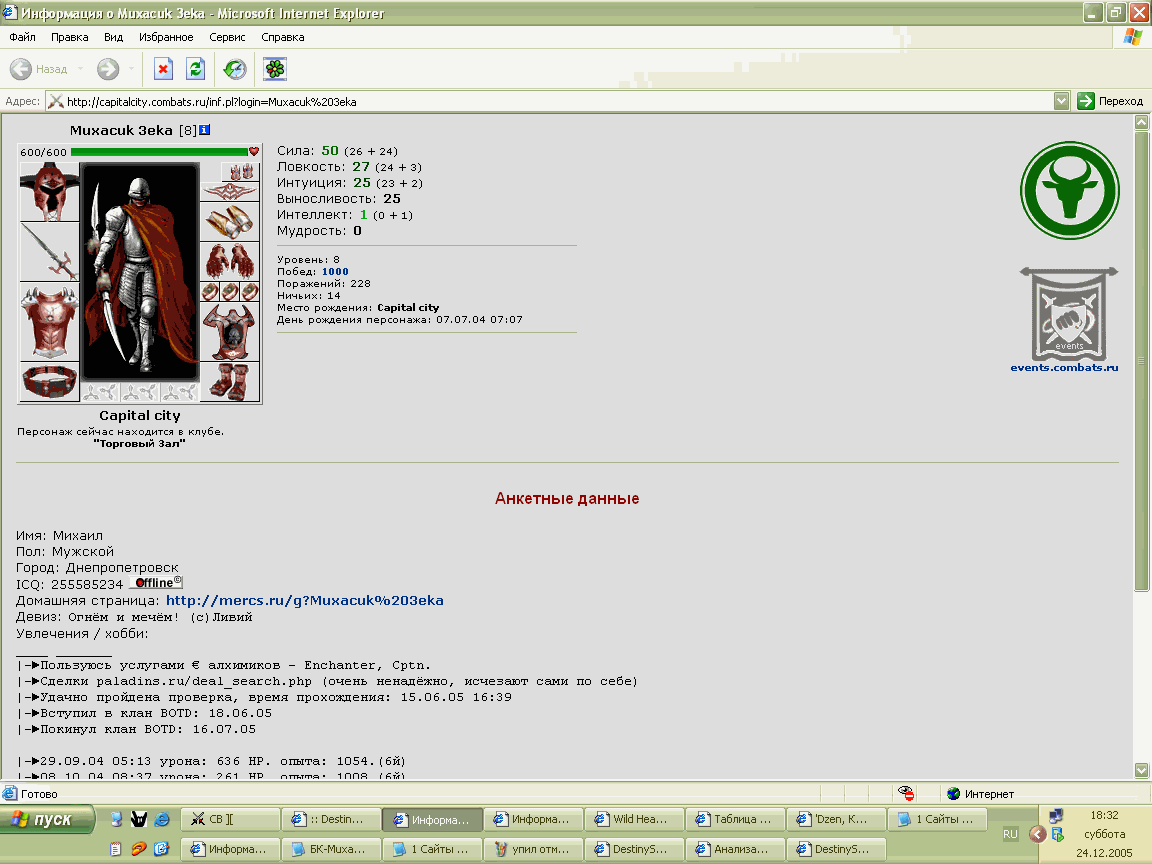Click the Переход go button
This screenshot has width=1152, height=864.
1110,101
